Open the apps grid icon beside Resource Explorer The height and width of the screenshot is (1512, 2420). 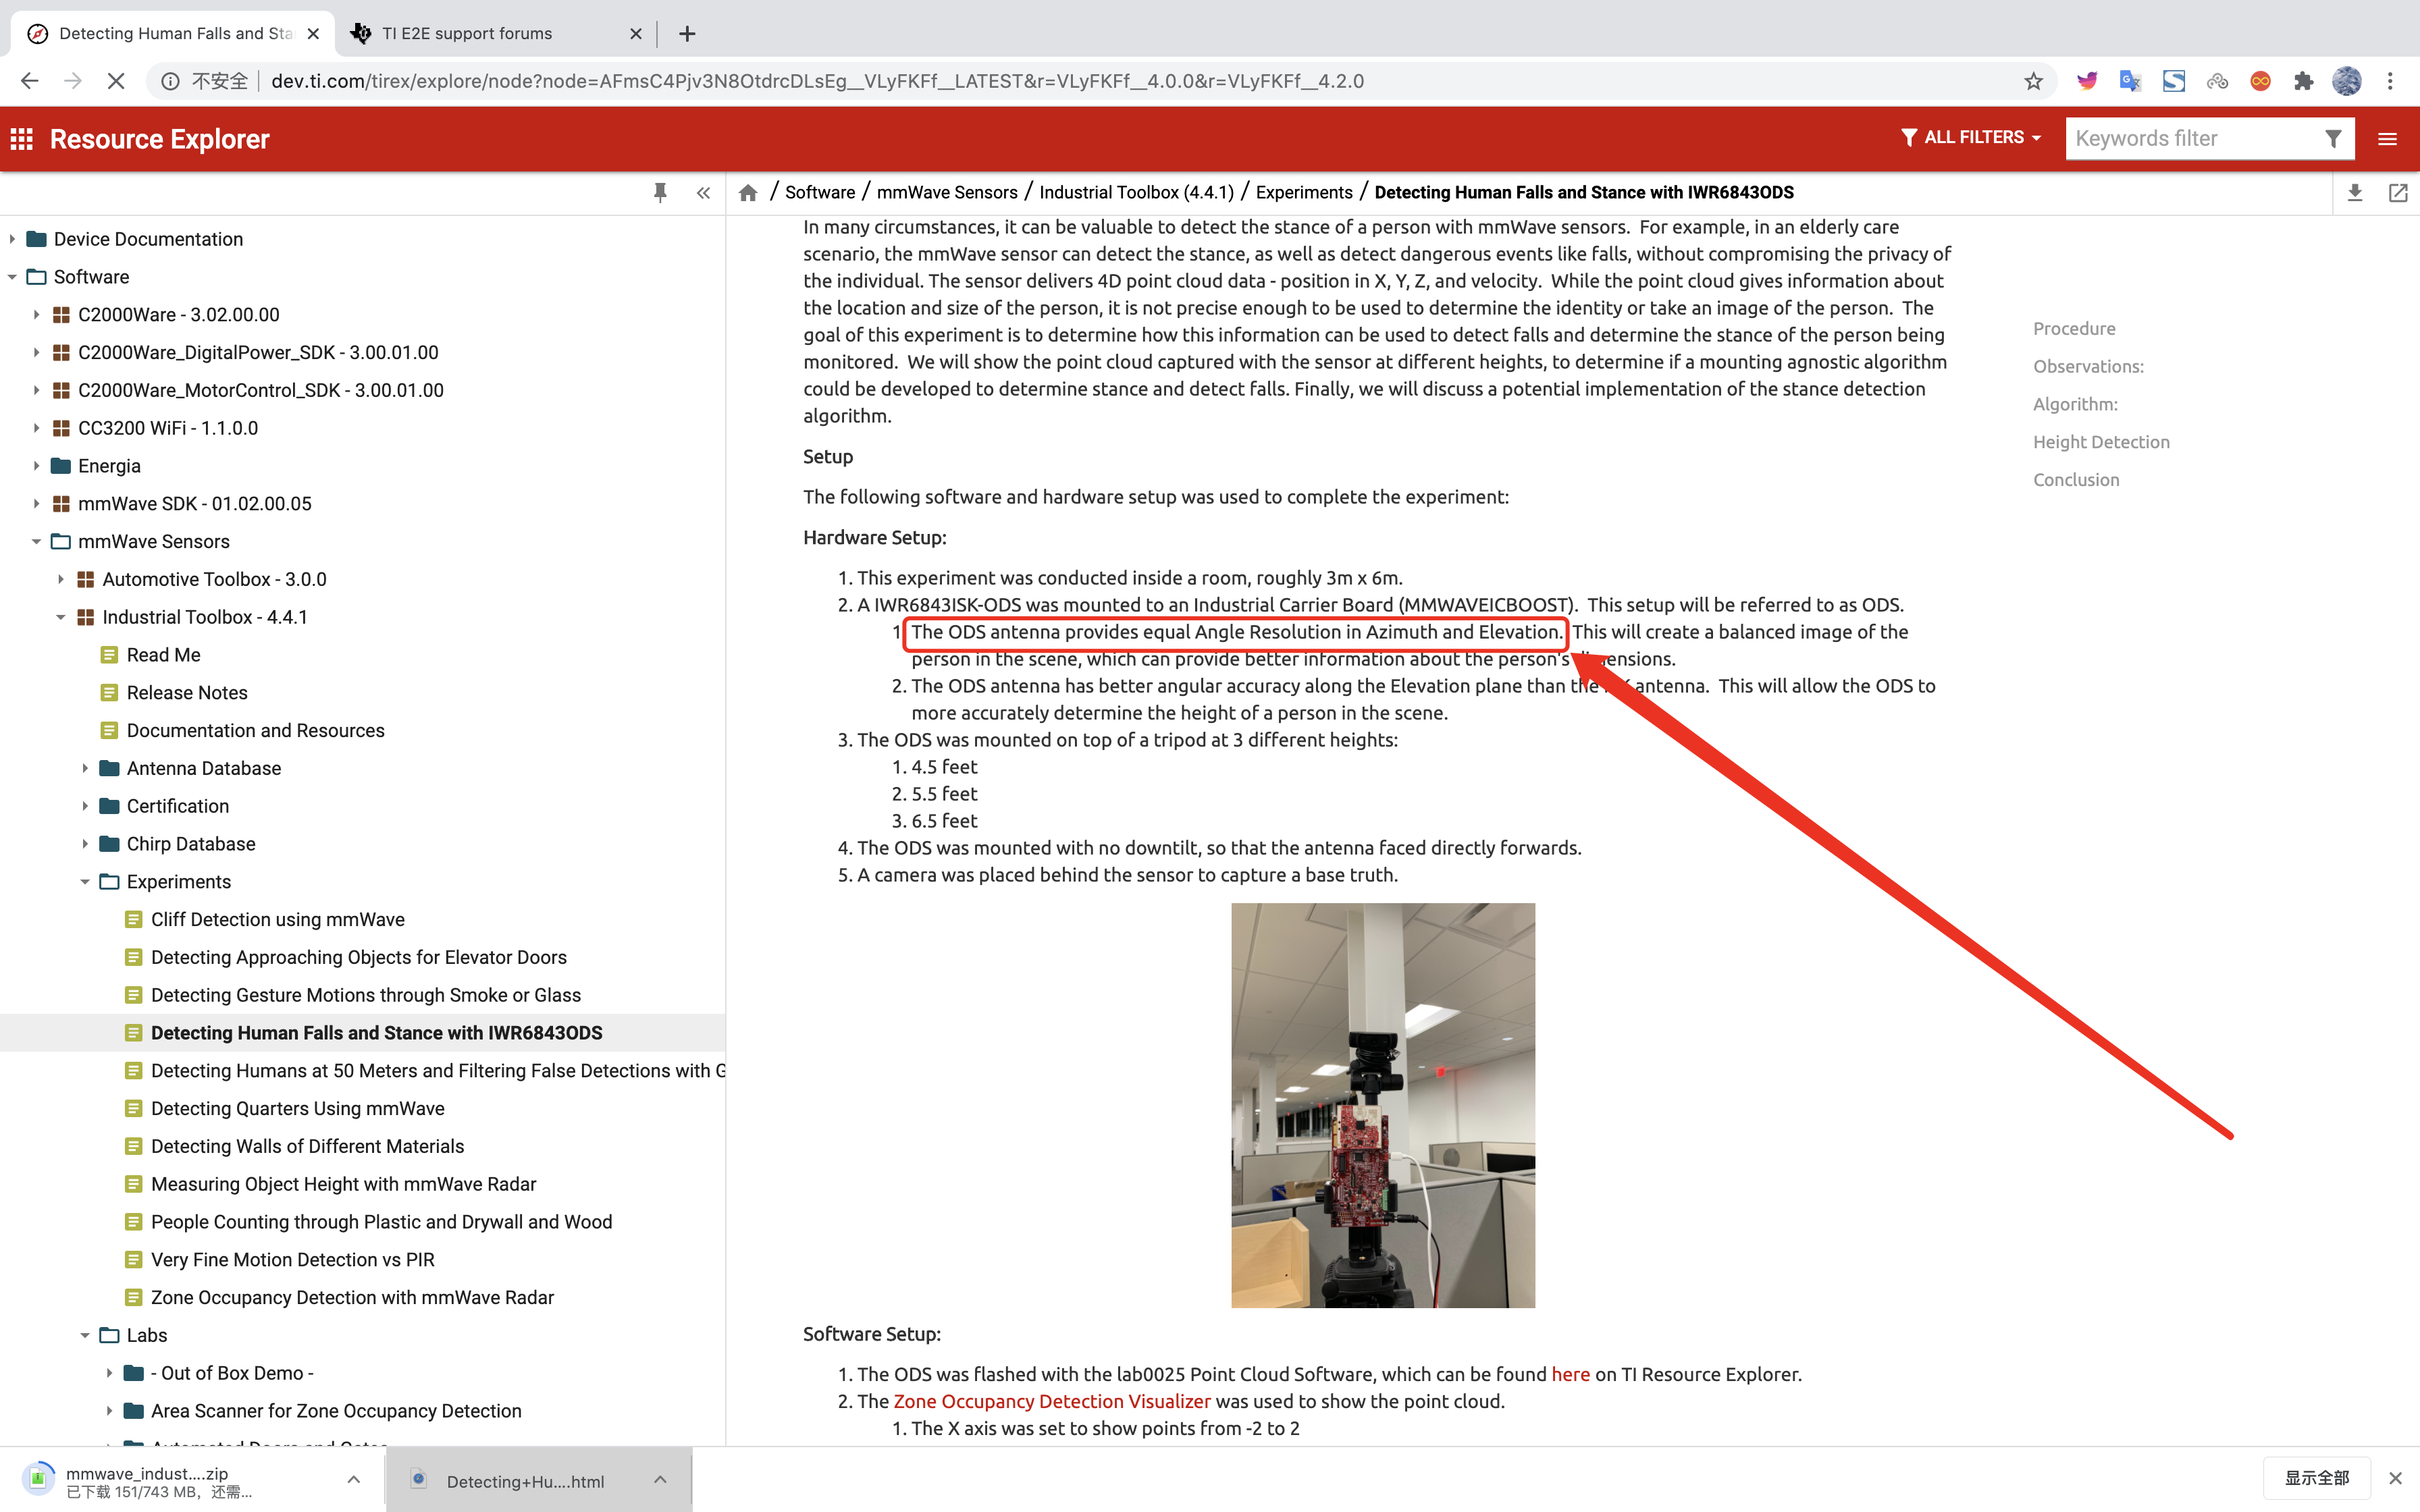coord(22,139)
